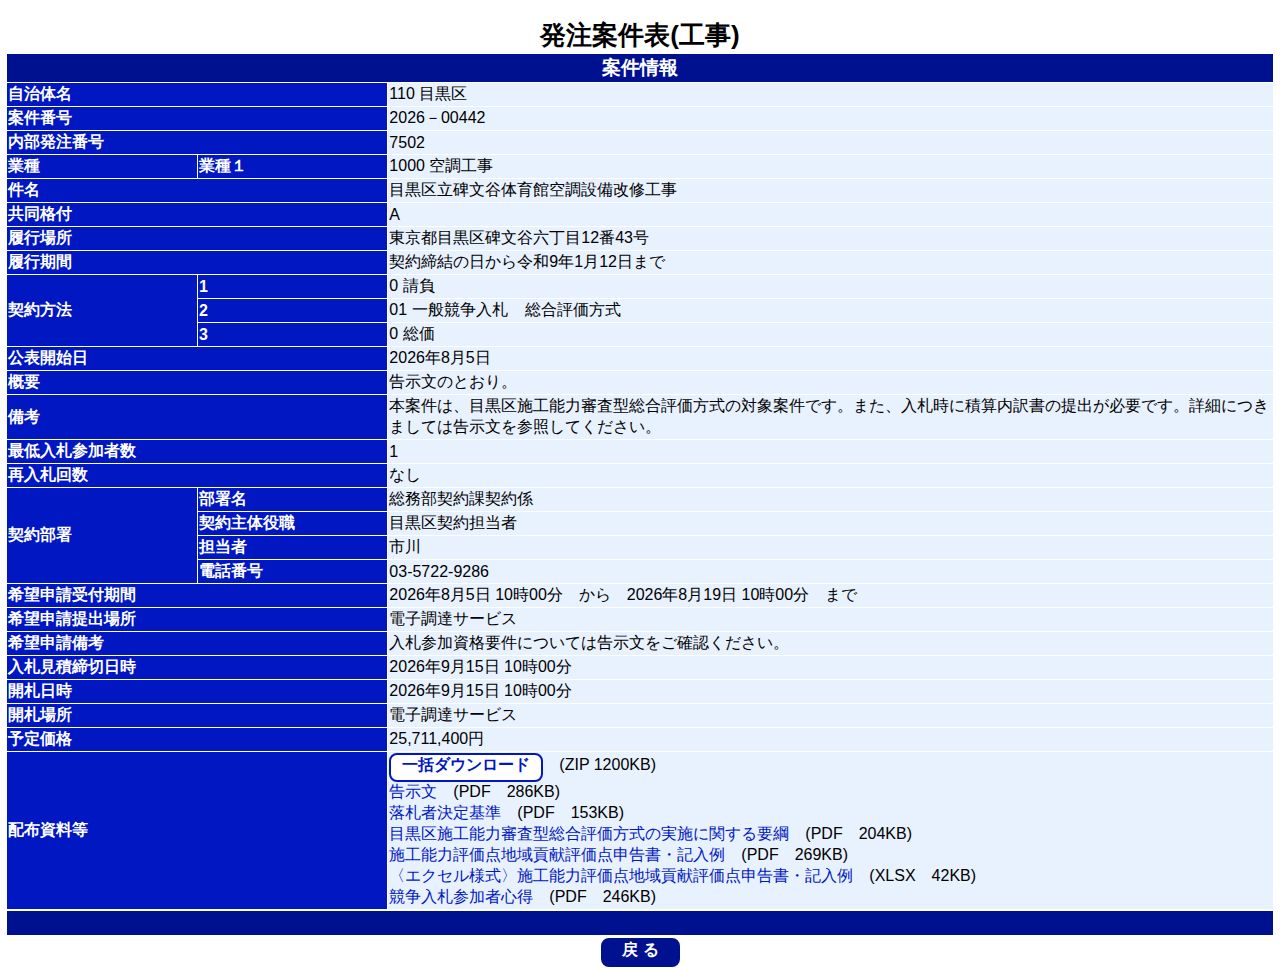
Task: Select the address 東京都目黒区碑文谷六丁目12番43号
Action: click(519, 238)
